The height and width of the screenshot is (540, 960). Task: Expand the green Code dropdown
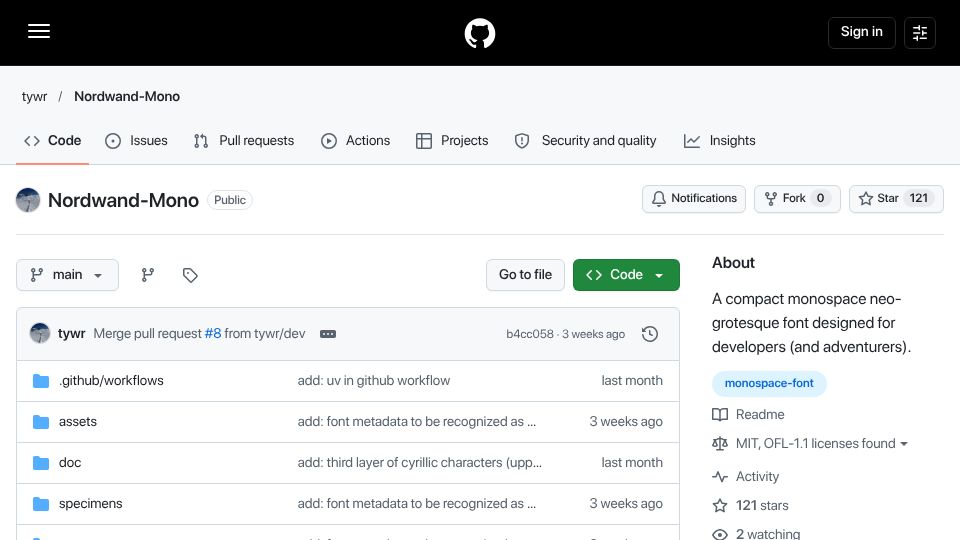(x=626, y=275)
